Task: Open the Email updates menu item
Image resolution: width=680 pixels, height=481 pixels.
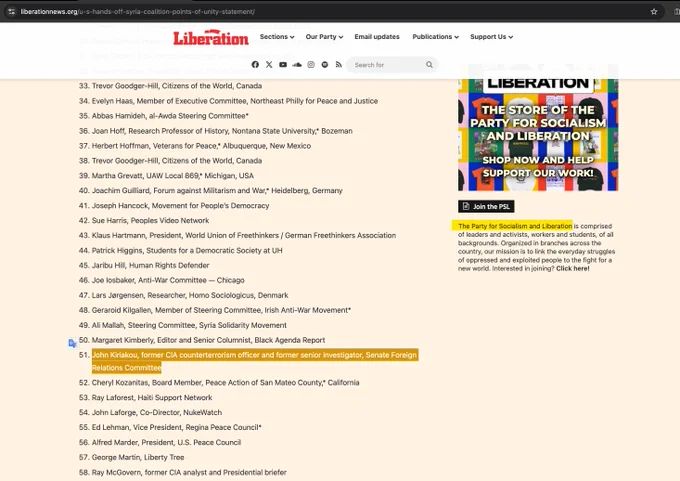Action: click(377, 37)
